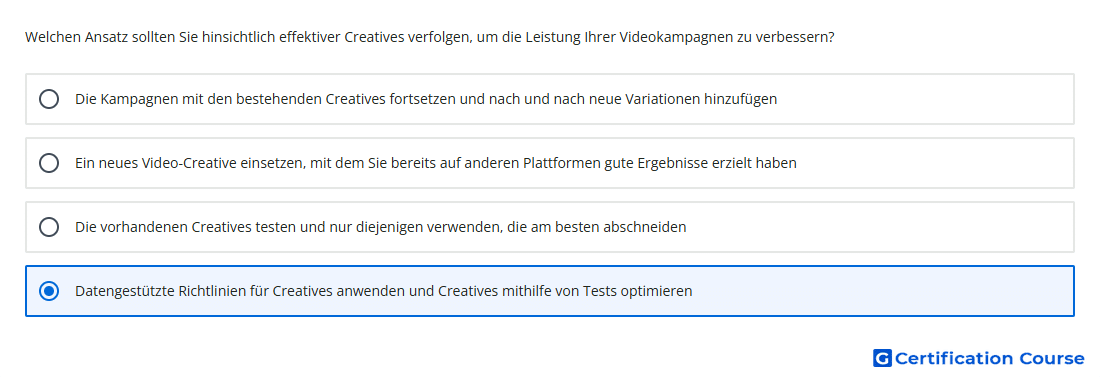Select the radio button for 'Ein neues Video-Creative einsetzen'
The height and width of the screenshot is (377, 1100).
[x=49, y=163]
